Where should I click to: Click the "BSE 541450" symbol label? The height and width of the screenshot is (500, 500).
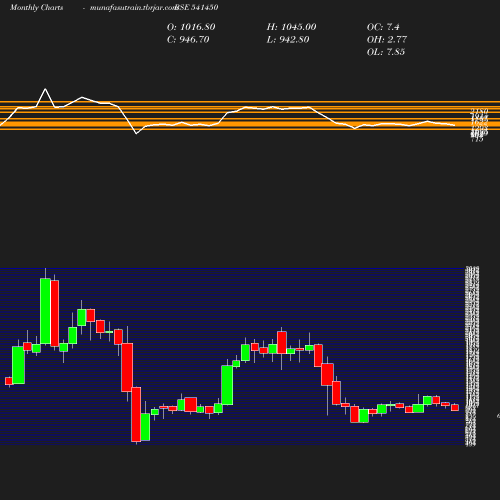pyautogui.click(x=197, y=7)
